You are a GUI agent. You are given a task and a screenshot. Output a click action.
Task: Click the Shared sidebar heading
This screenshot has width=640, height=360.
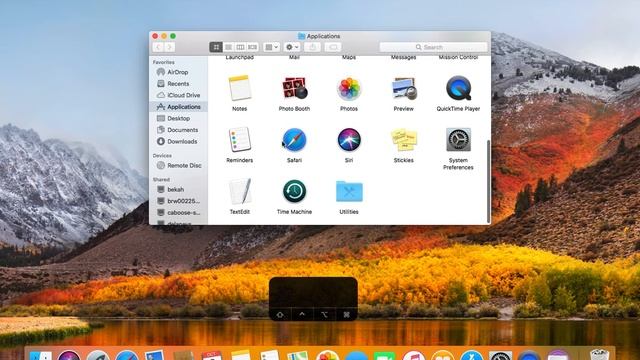(x=161, y=180)
